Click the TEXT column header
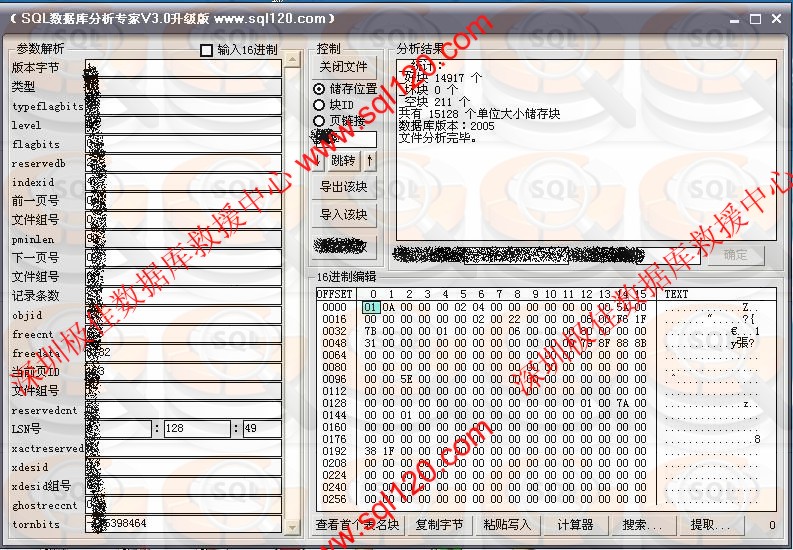The width and height of the screenshot is (793, 550). (676, 294)
